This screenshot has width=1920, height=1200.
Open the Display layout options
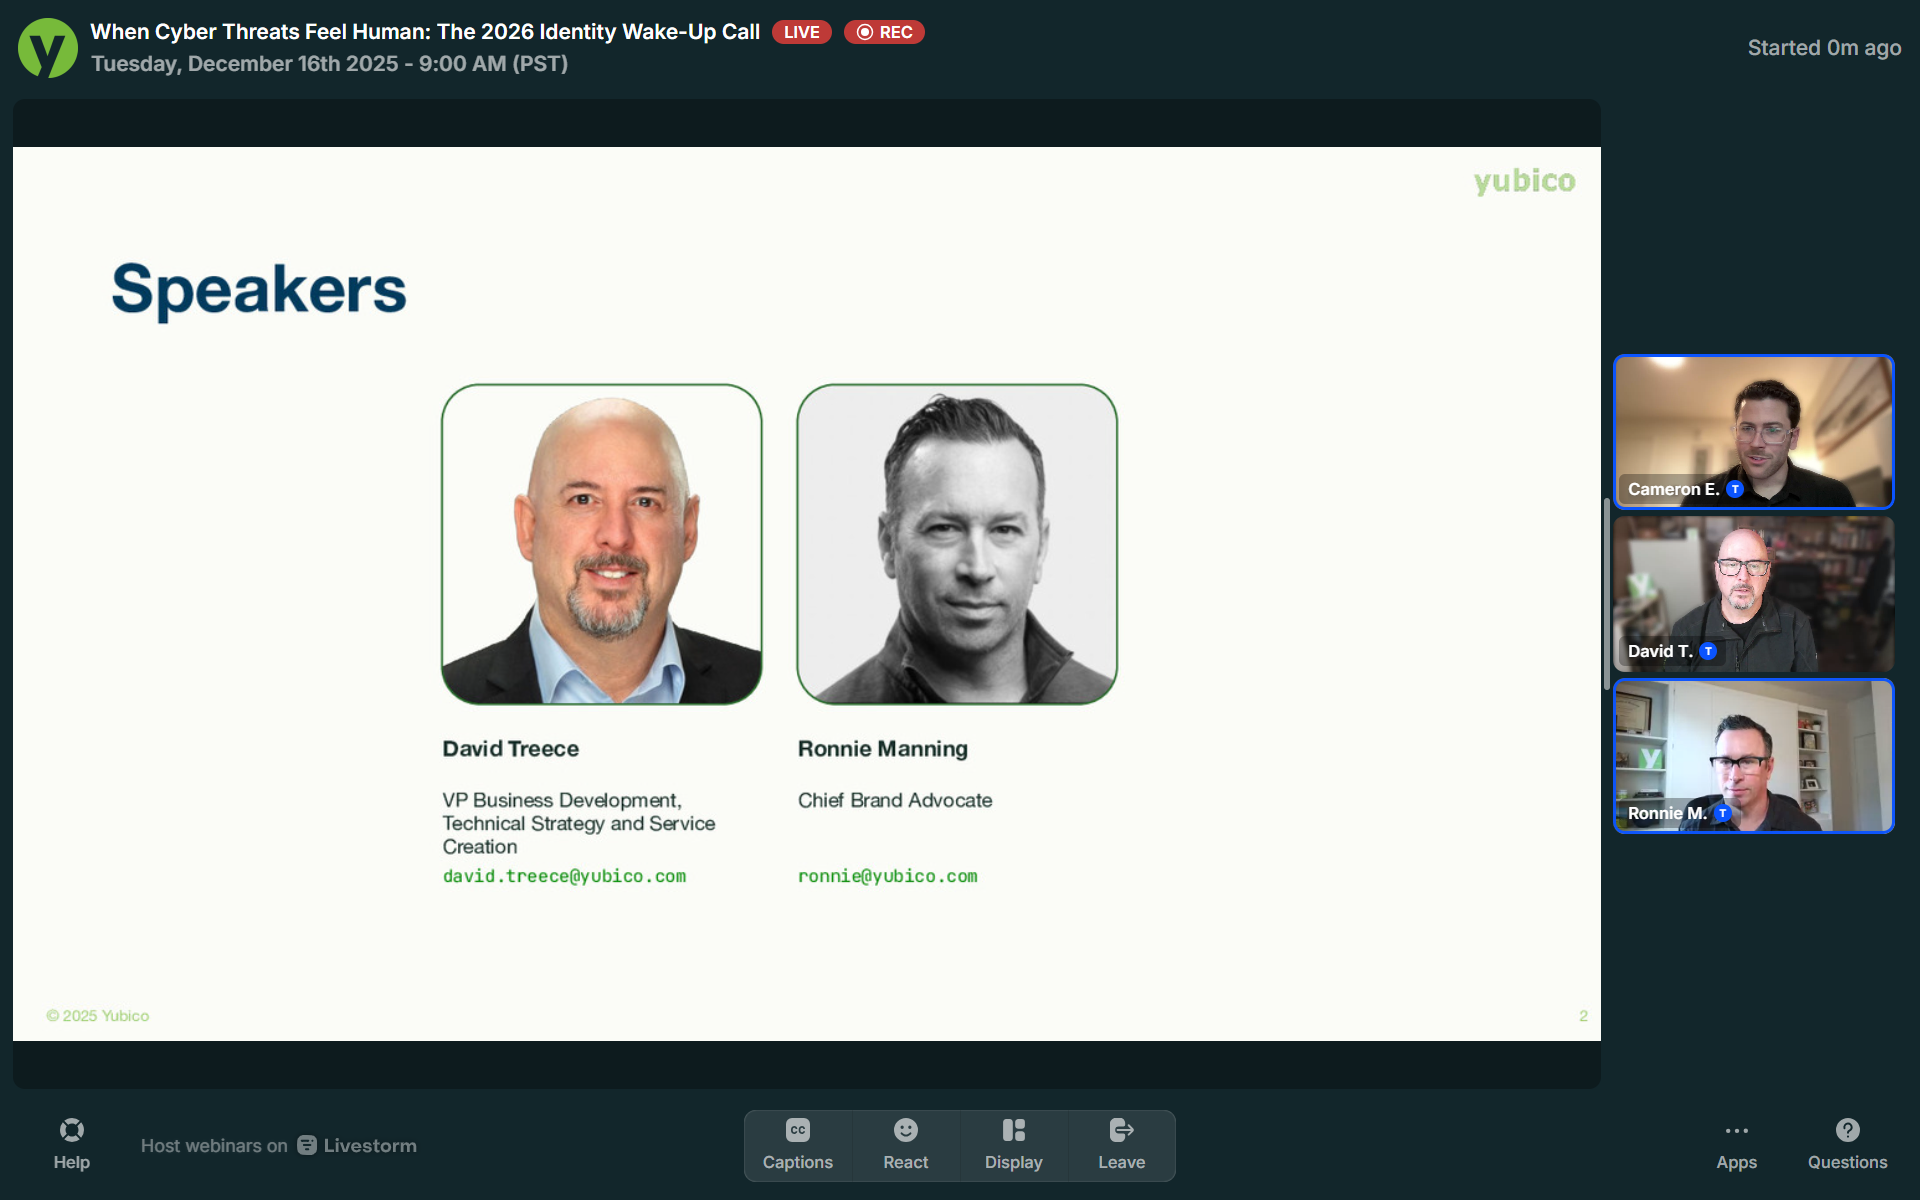[x=1013, y=1145]
